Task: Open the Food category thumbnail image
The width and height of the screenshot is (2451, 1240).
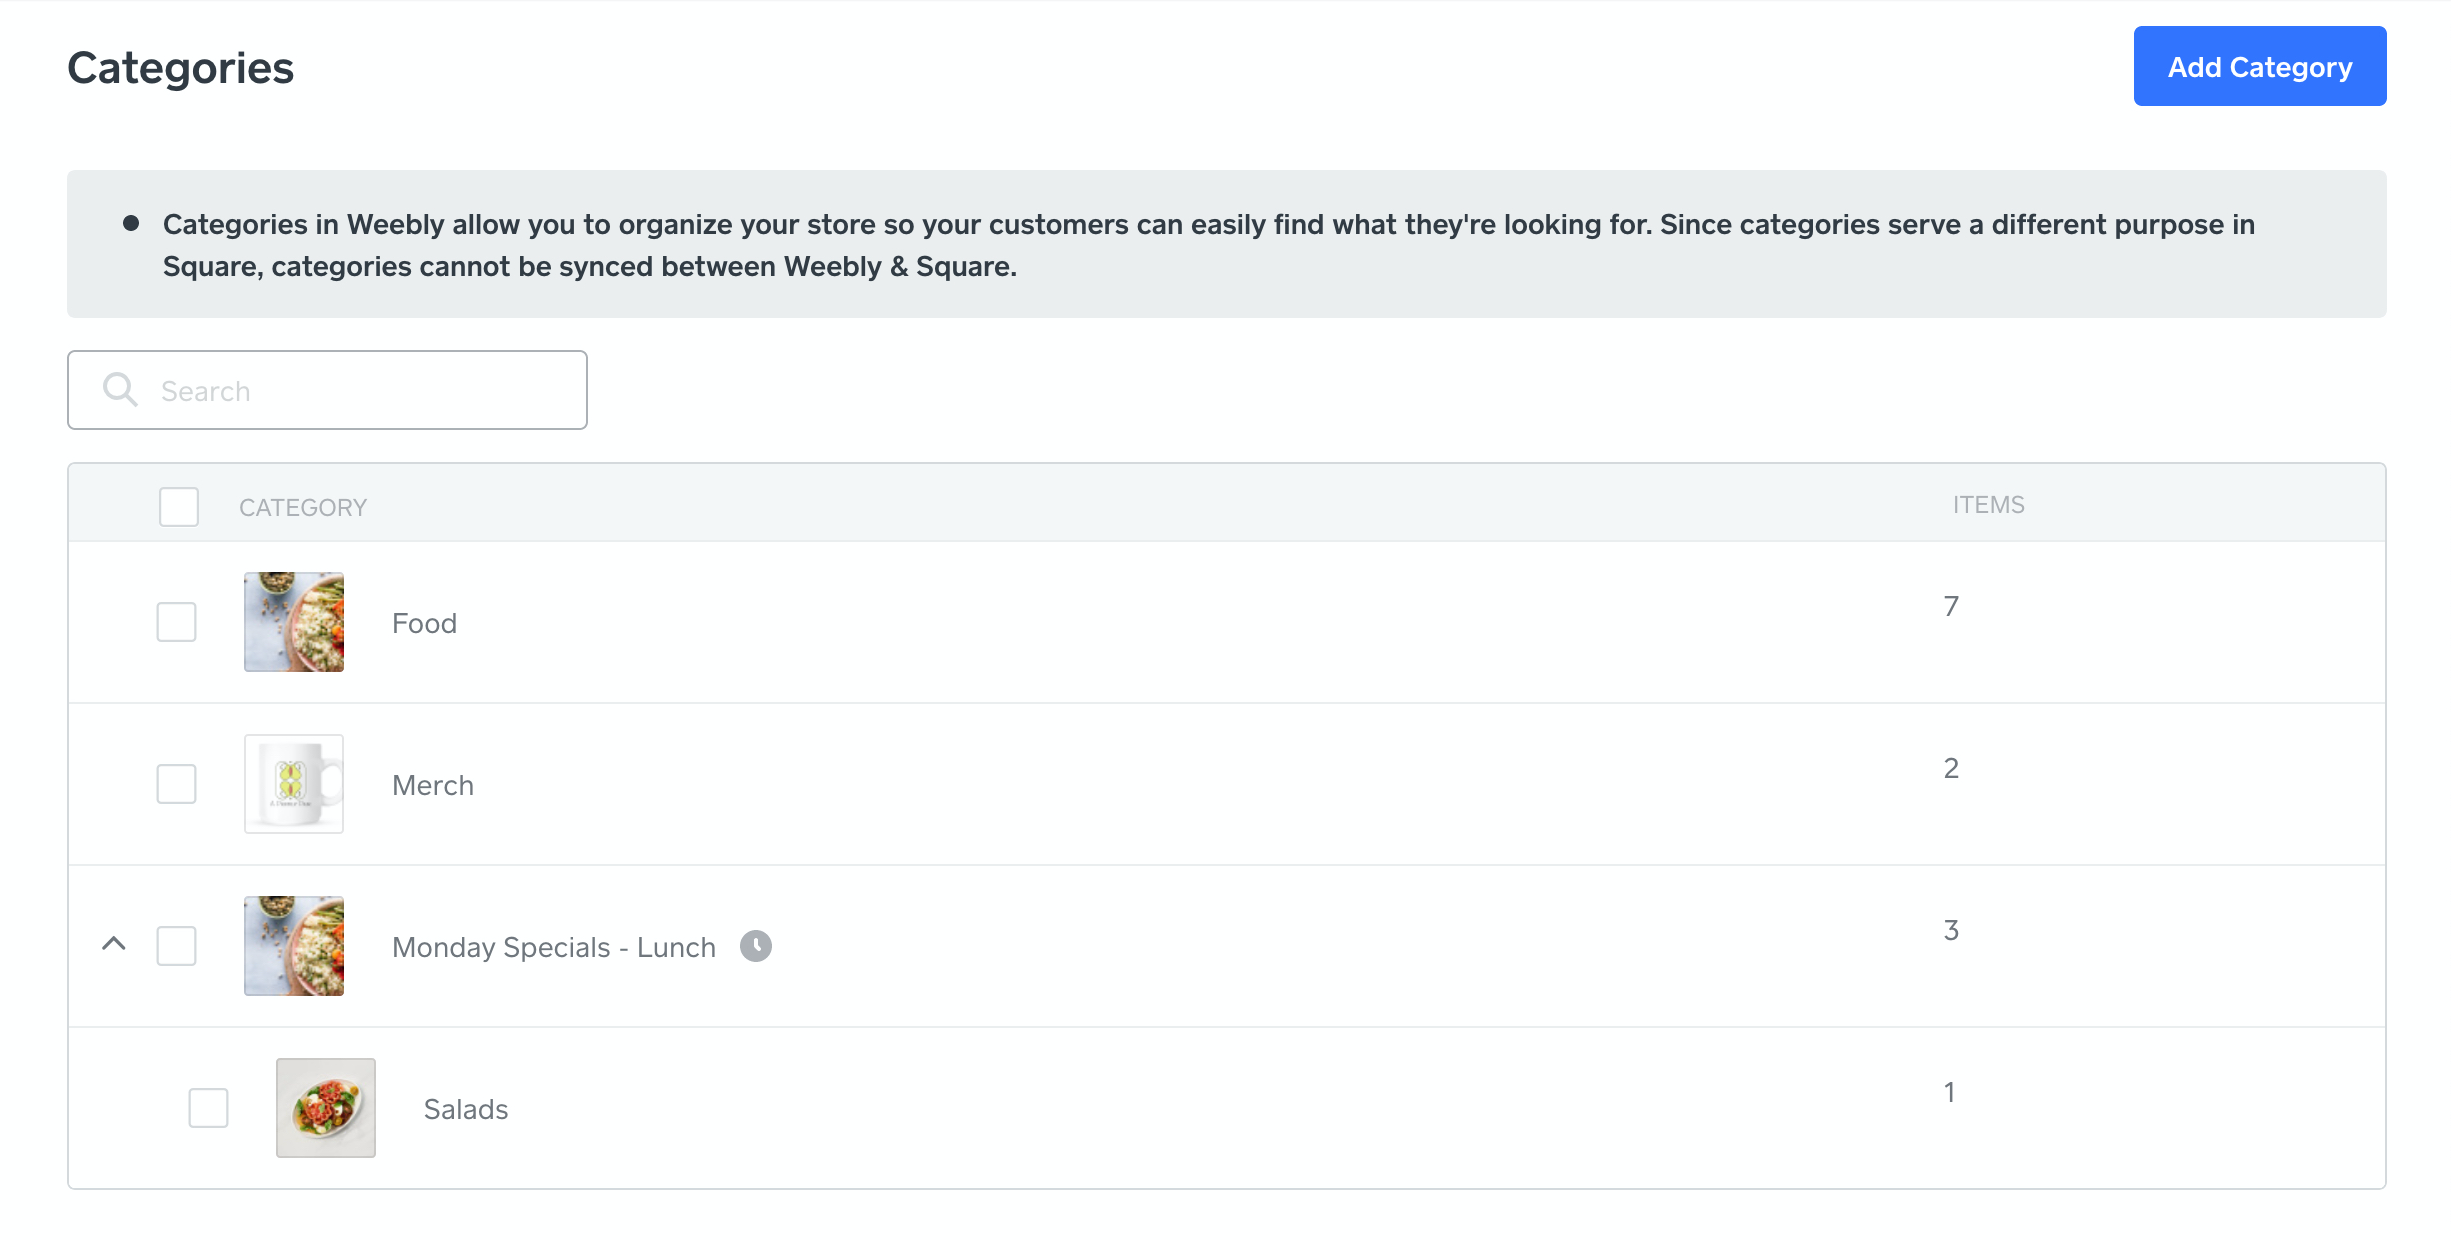Action: pos(294,622)
